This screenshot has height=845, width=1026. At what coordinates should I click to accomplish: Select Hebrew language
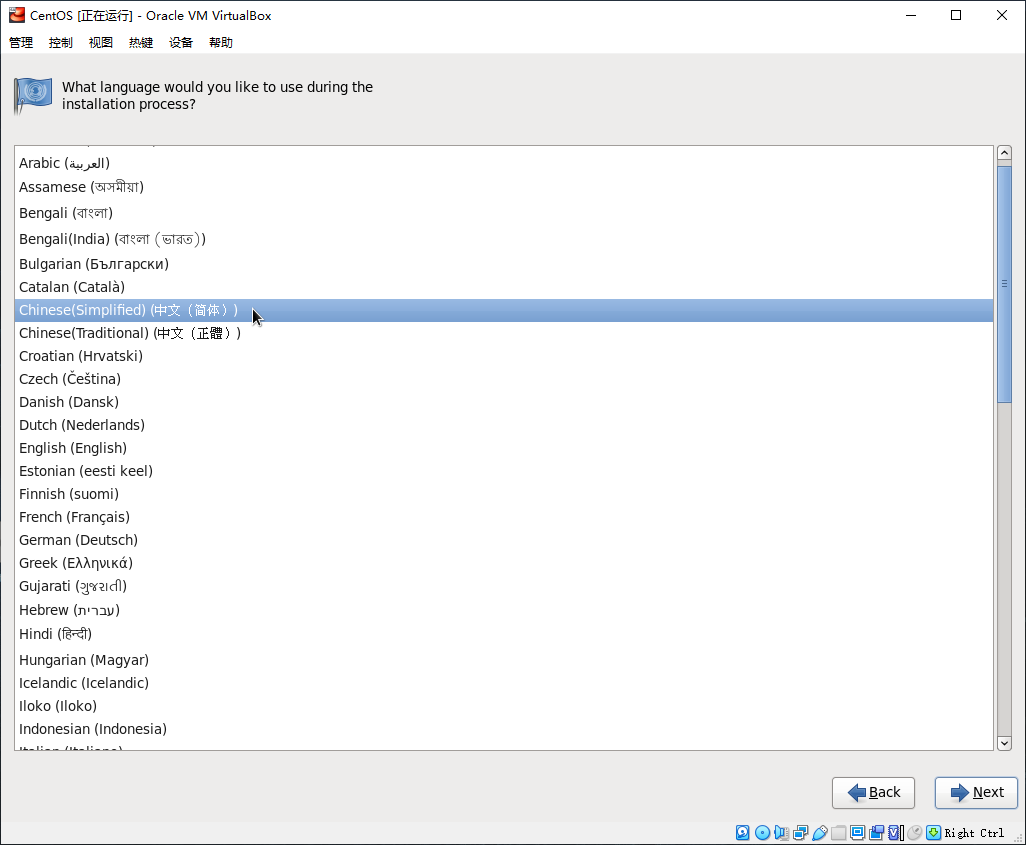tap(504, 610)
